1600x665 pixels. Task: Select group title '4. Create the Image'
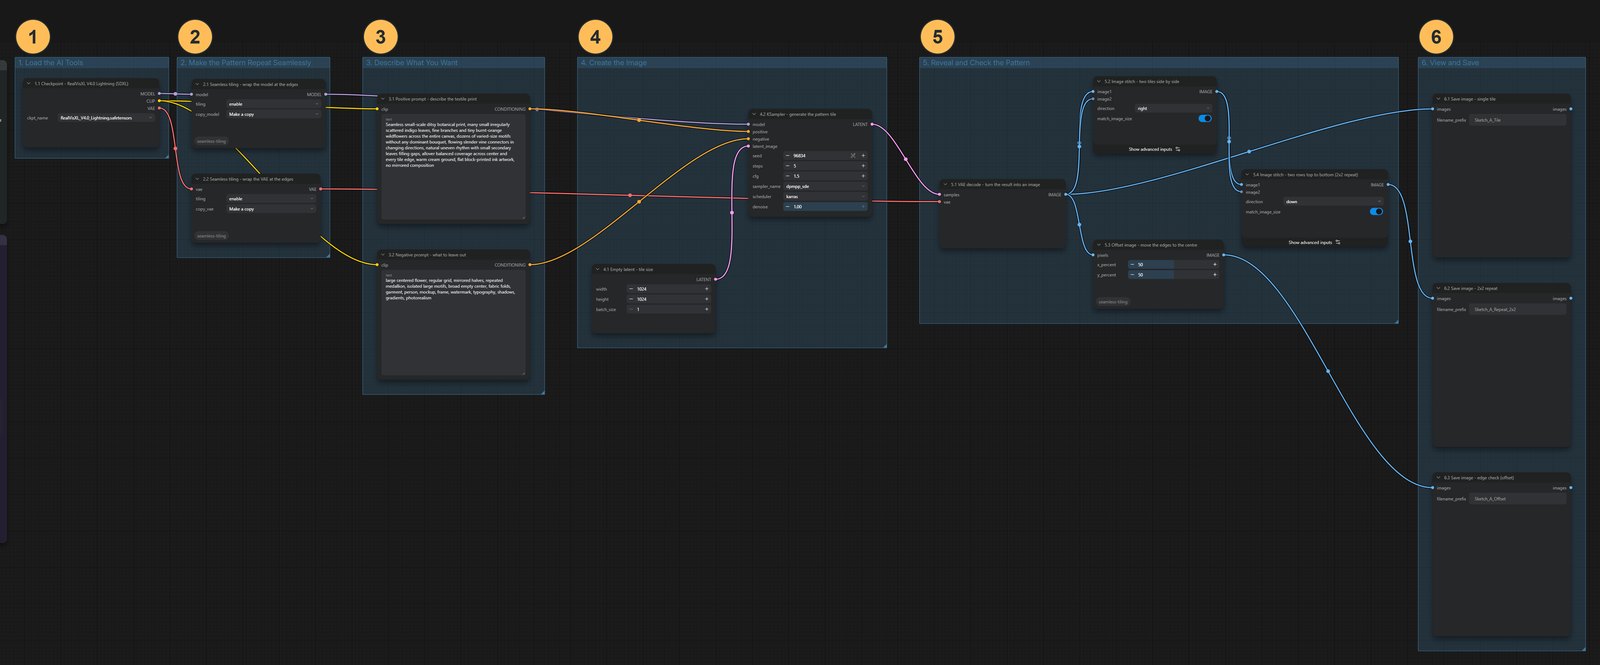614,63
